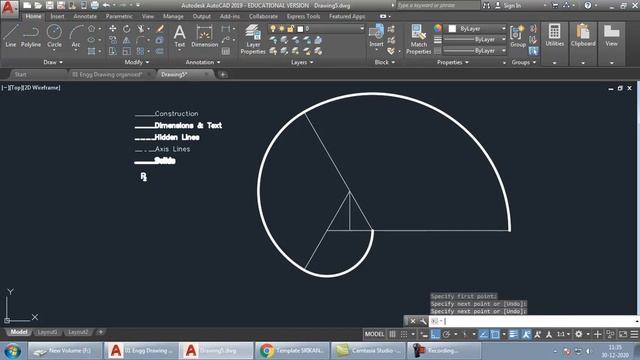Click the Mirror tool icon
The width and height of the screenshot is (640, 360).
(x=127, y=40)
